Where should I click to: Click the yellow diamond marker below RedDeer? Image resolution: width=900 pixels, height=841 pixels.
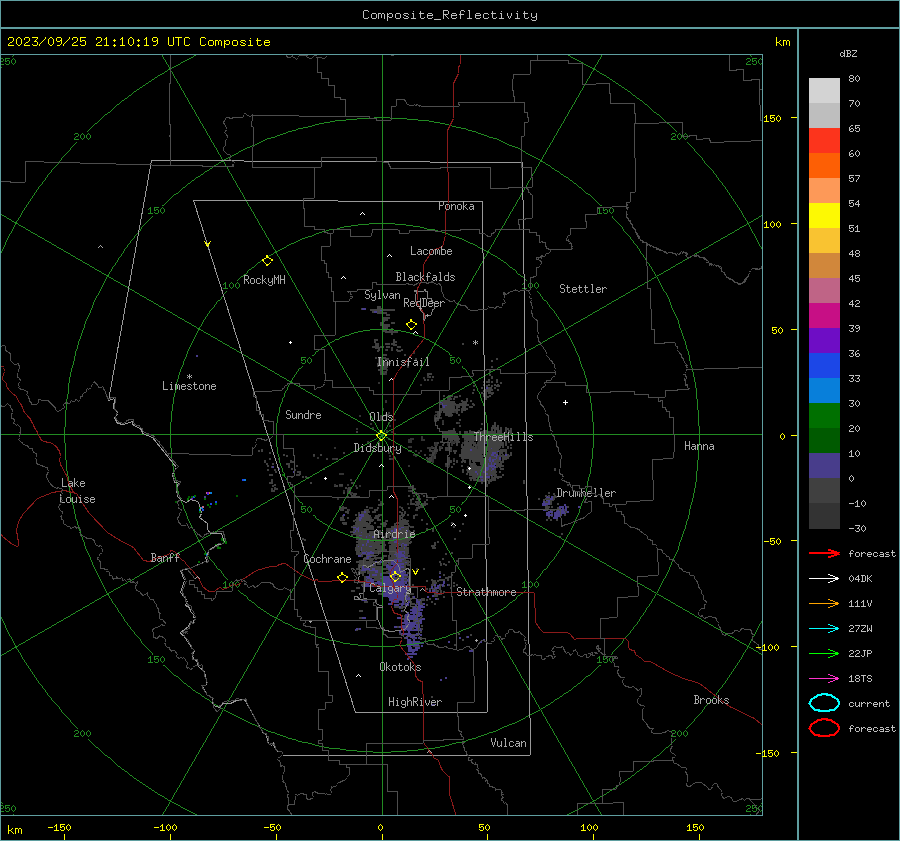click(411, 325)
